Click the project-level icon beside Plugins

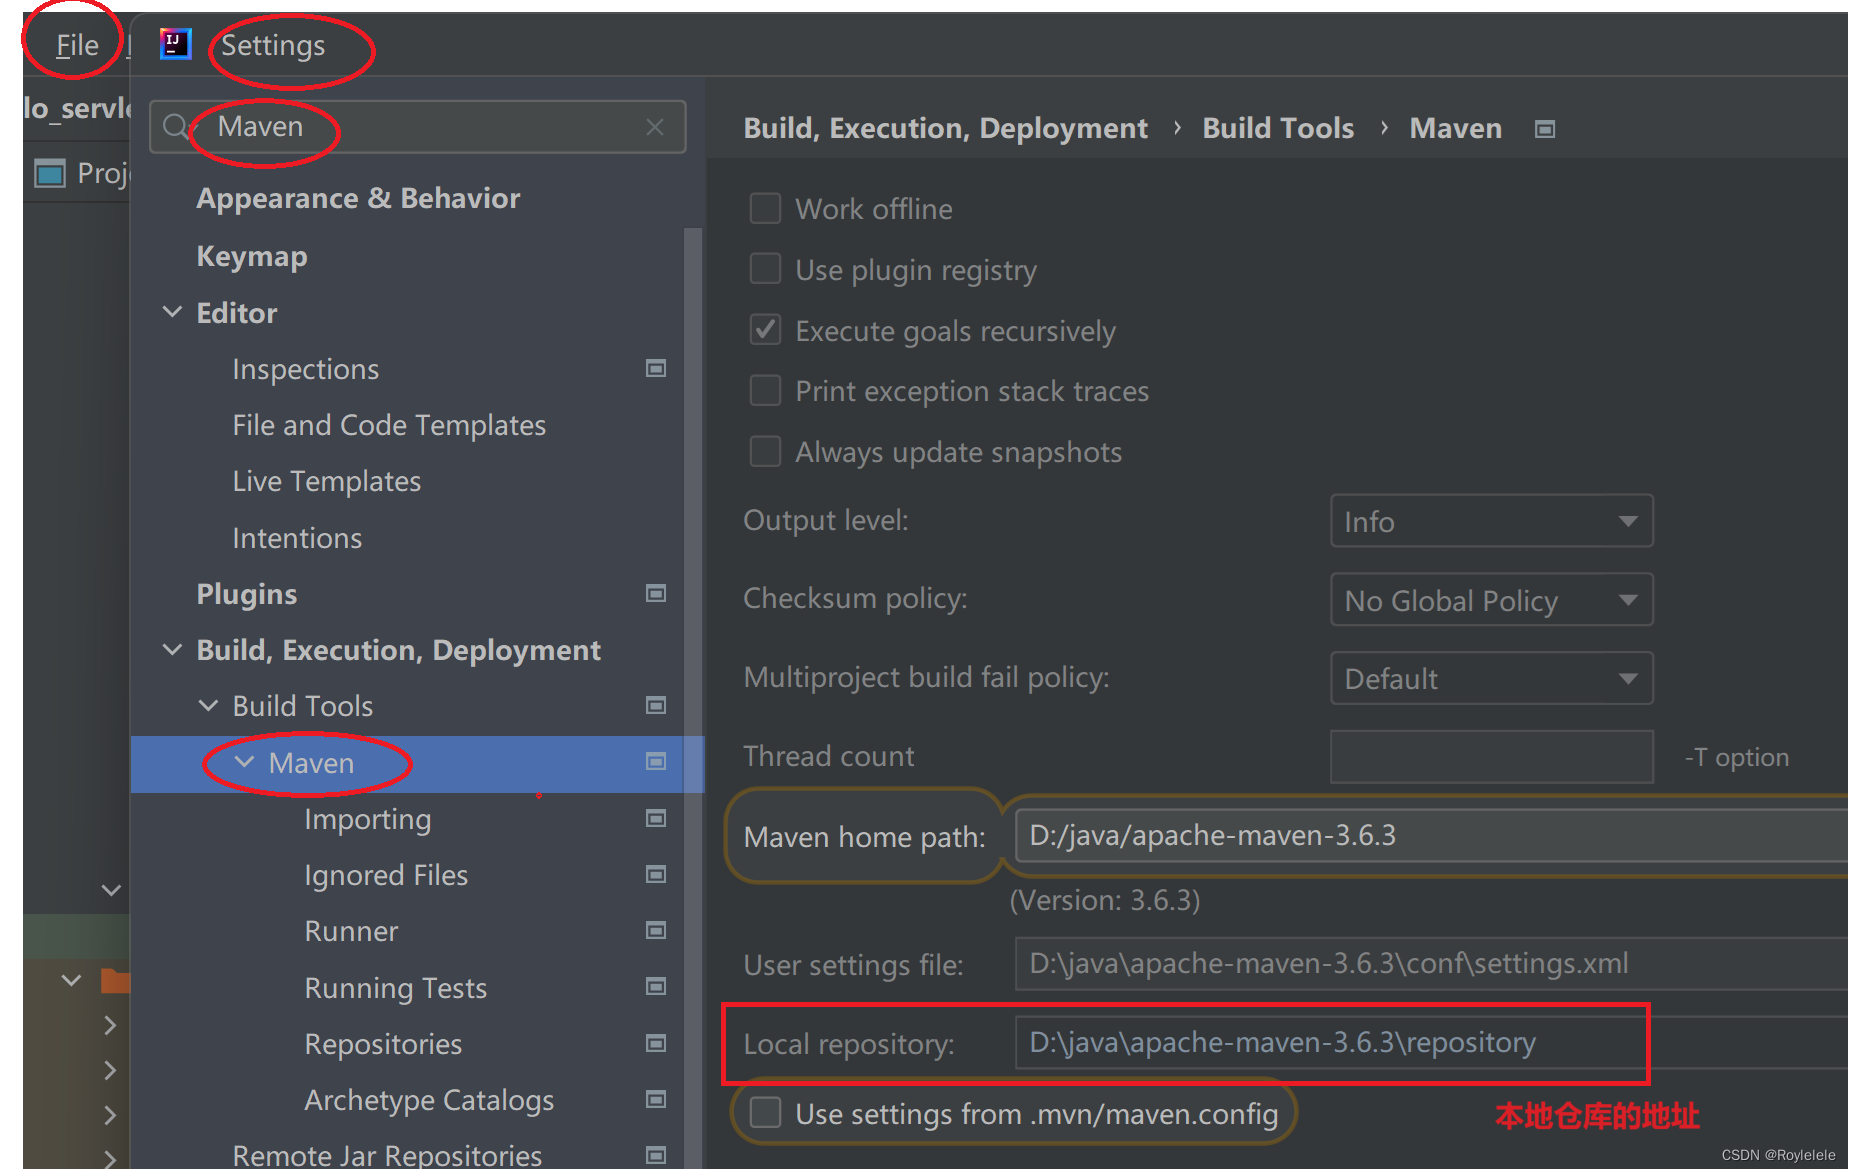pos(656,594)
